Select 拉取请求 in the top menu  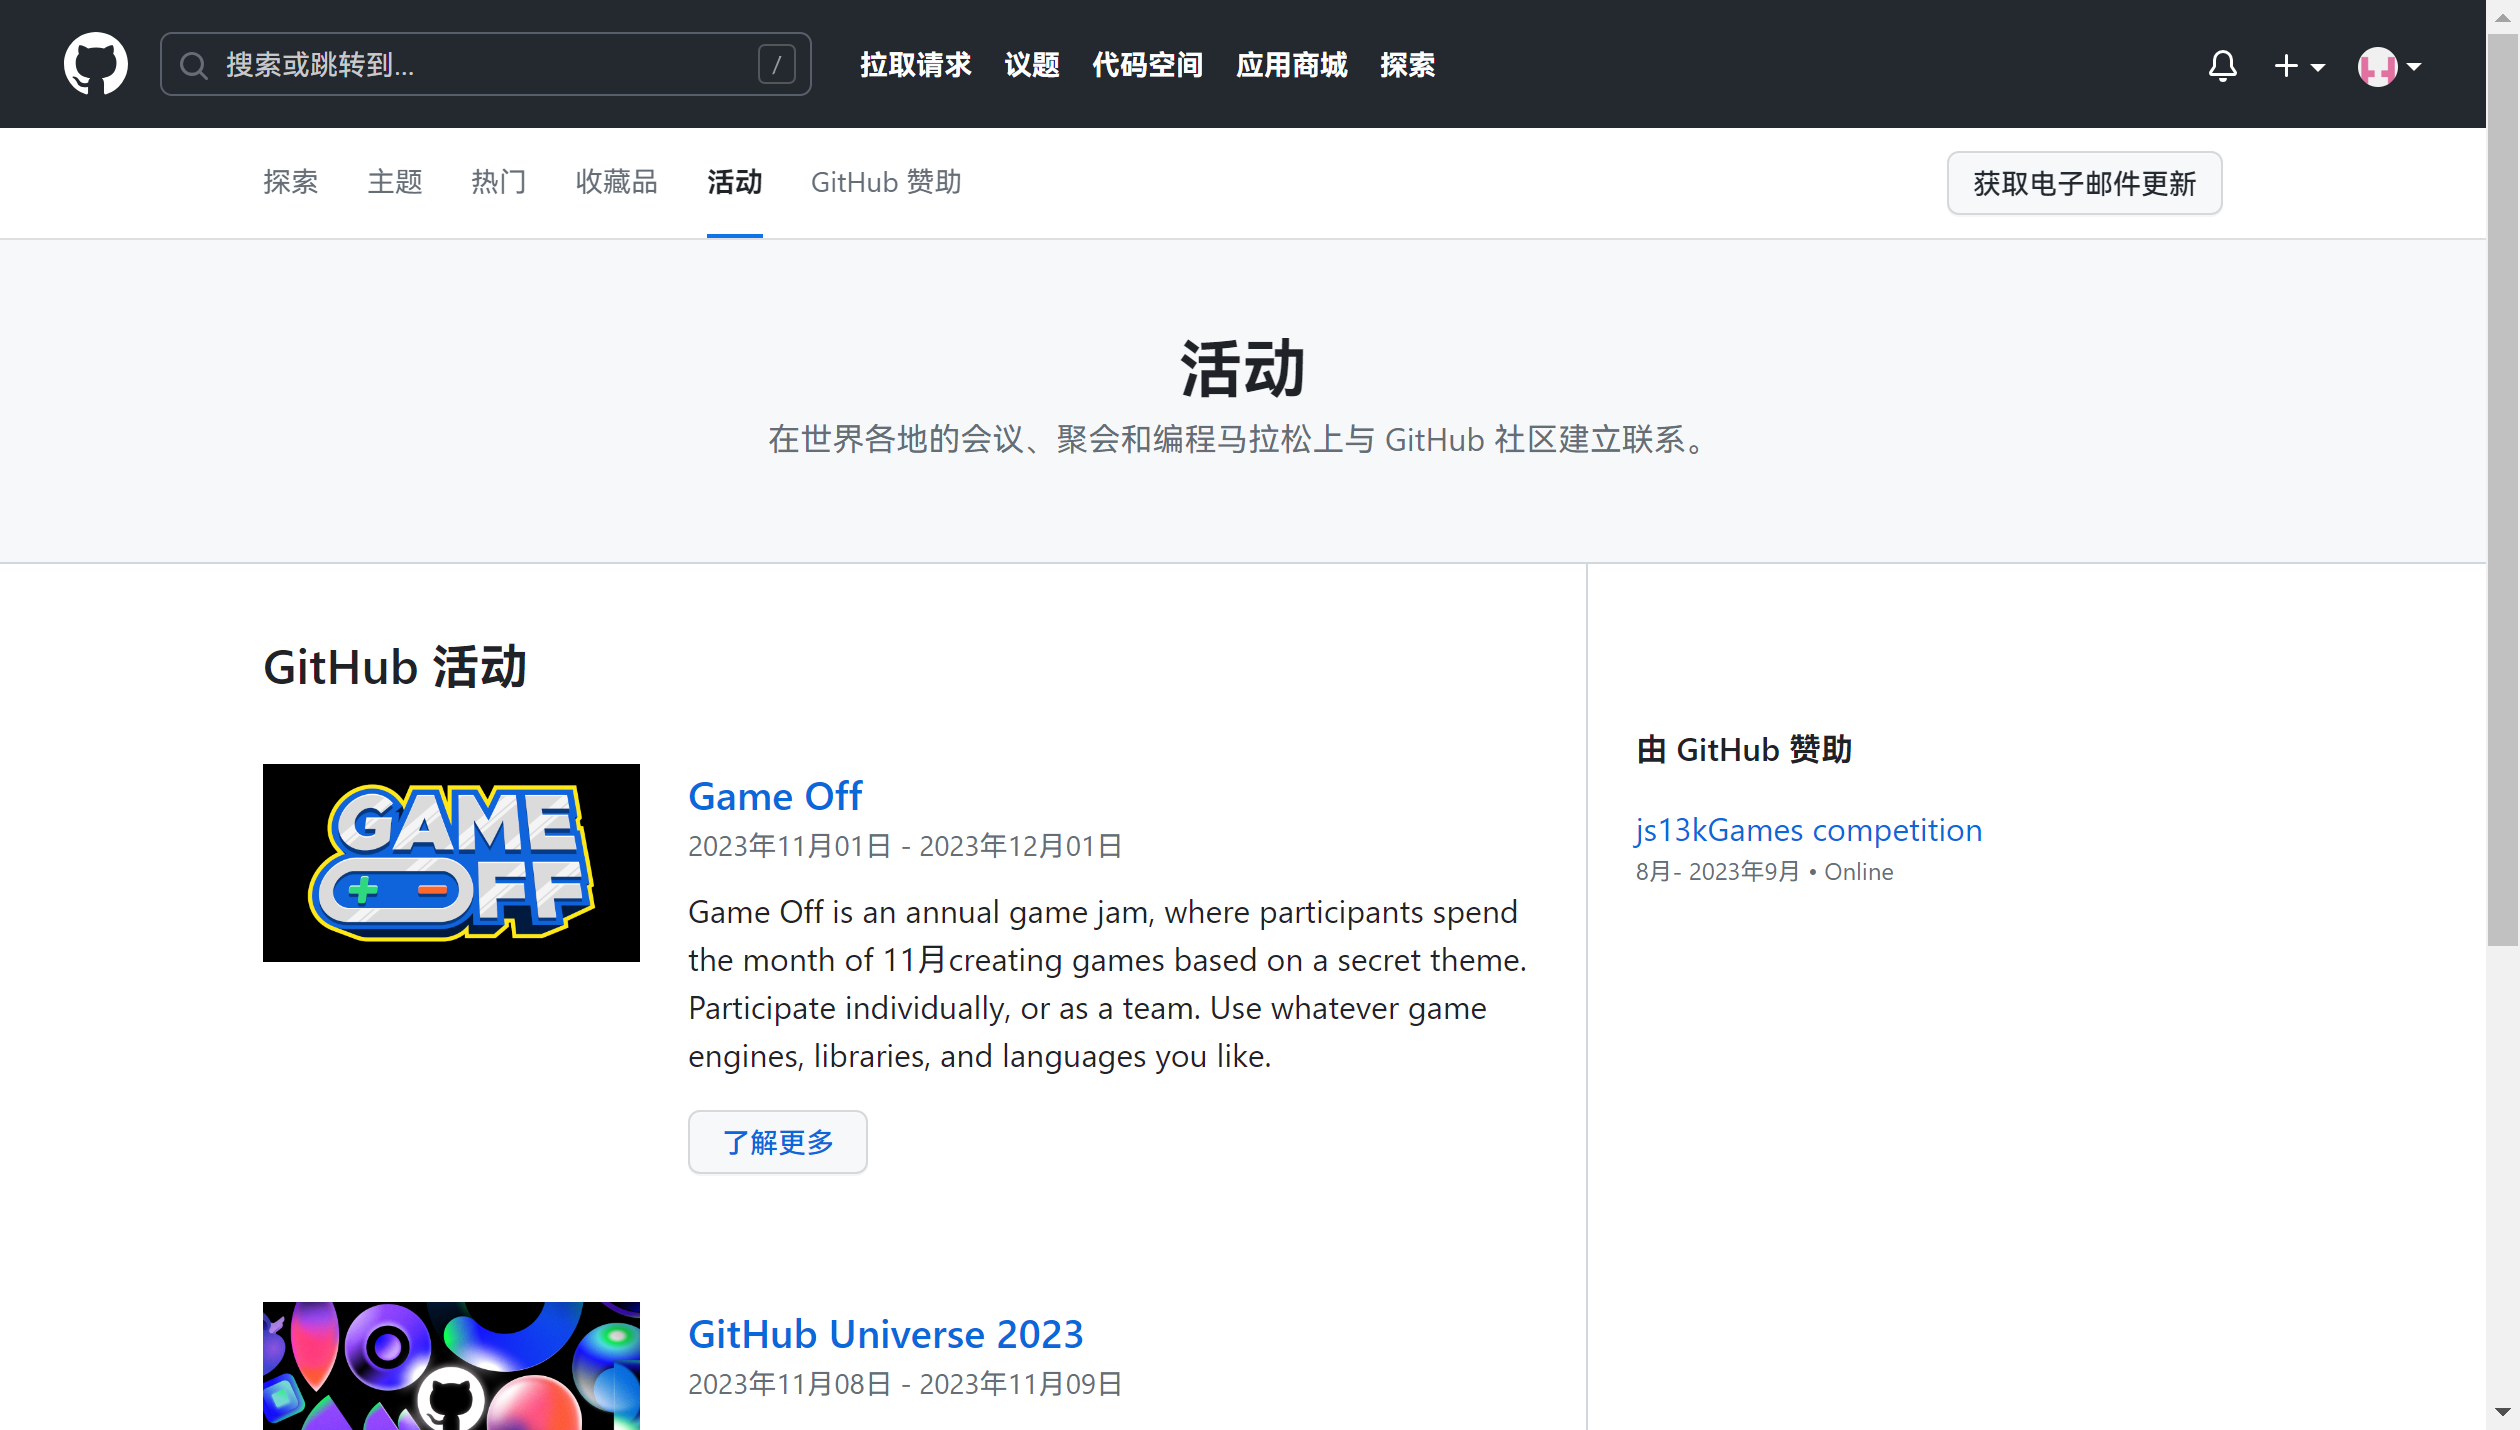(x=915, y=65)
